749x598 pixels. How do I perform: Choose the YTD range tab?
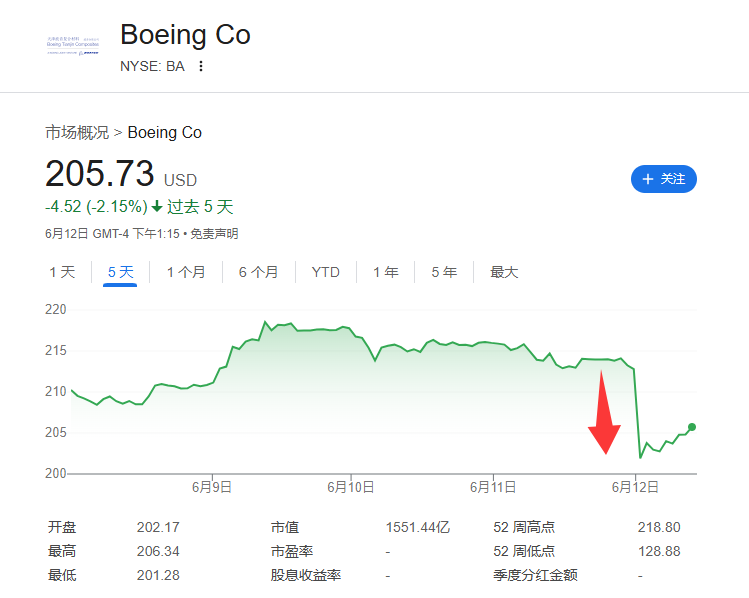tap(326, 272)
